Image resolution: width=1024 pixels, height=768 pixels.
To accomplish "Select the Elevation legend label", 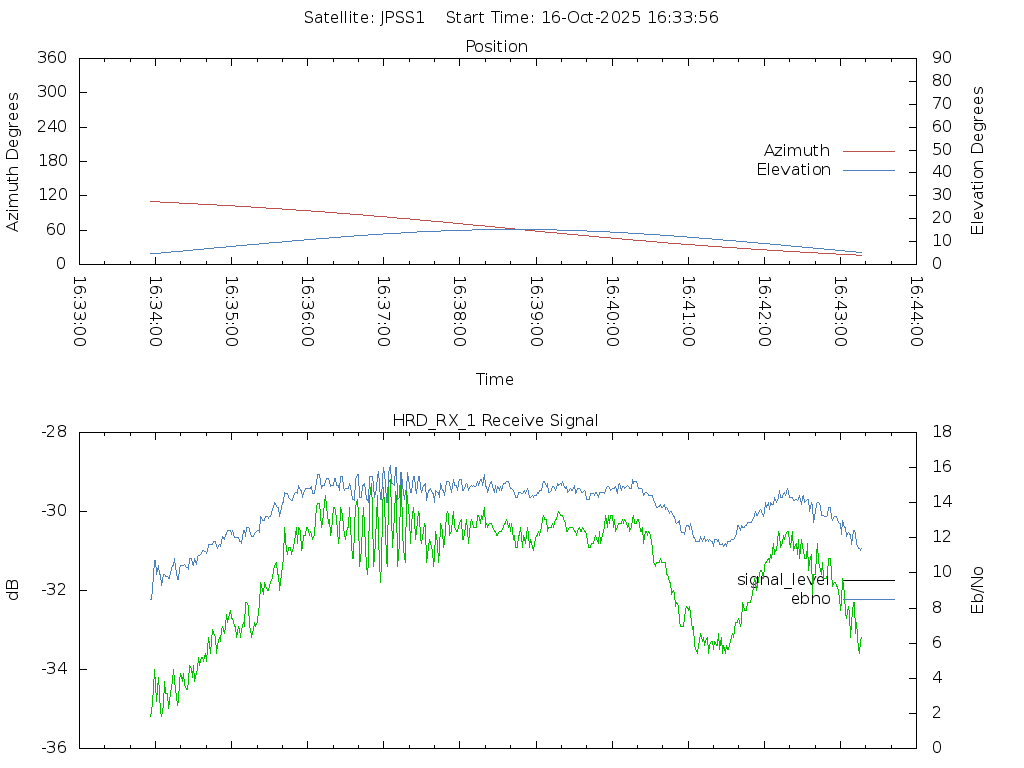I will pyautogui.click(x=793, y=170).
